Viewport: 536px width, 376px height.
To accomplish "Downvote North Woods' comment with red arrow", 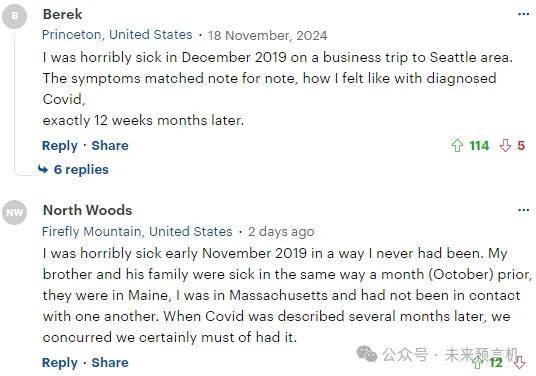I will tap(520, 362).
